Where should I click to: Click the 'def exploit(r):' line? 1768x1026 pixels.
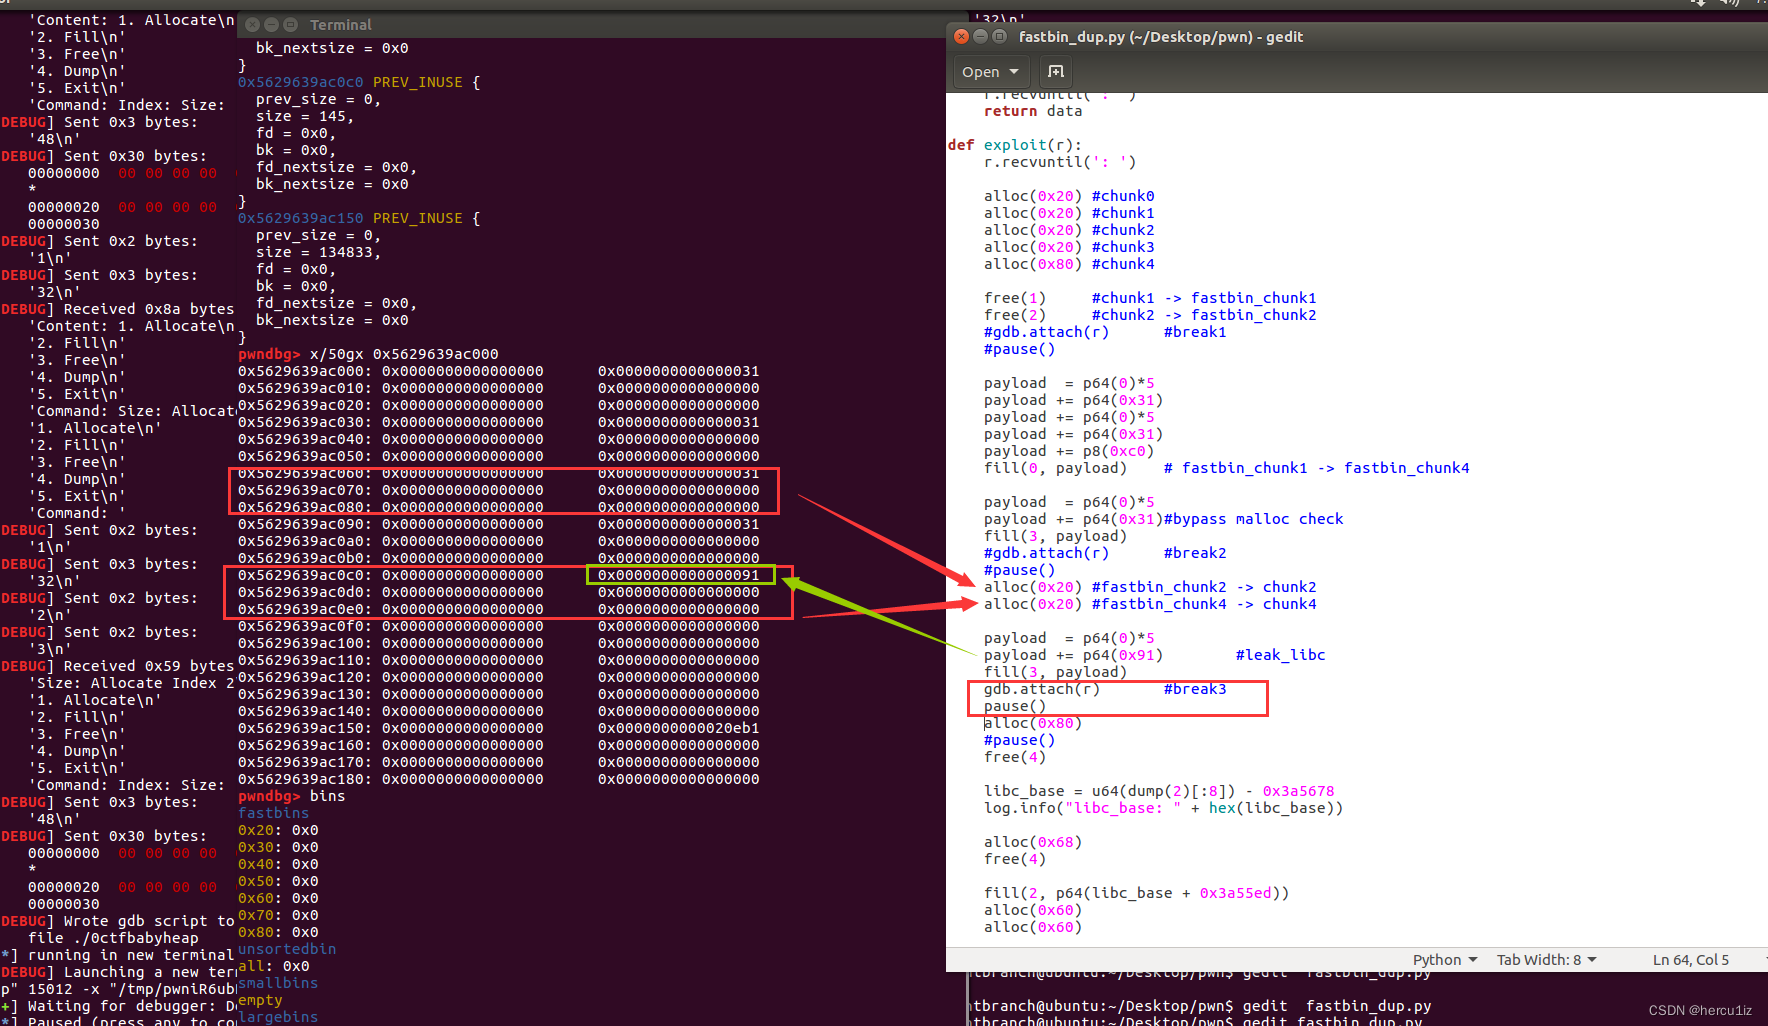tap(1015, 145)
